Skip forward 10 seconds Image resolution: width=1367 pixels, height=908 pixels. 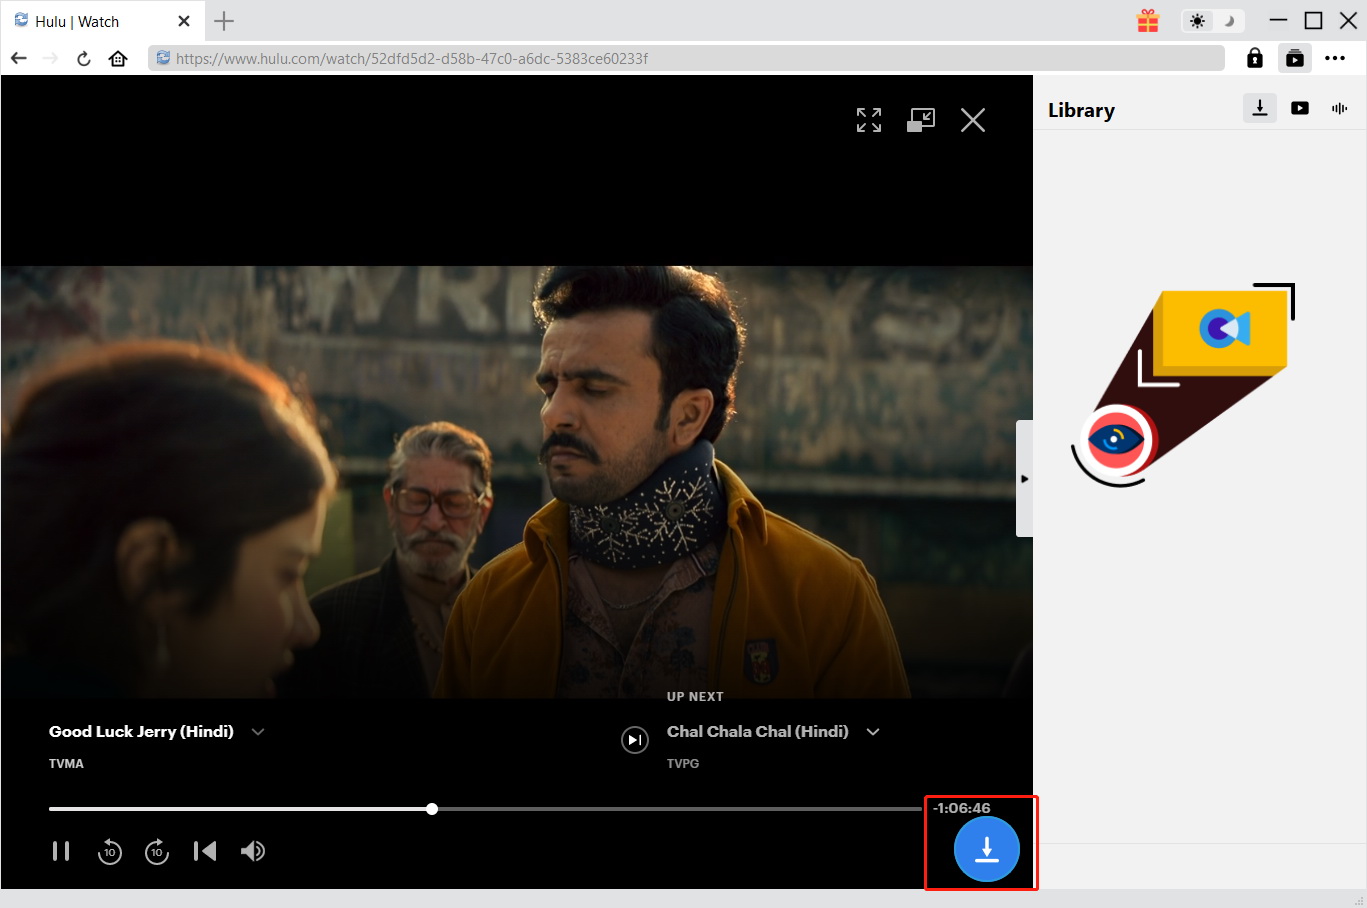(157, 851)
